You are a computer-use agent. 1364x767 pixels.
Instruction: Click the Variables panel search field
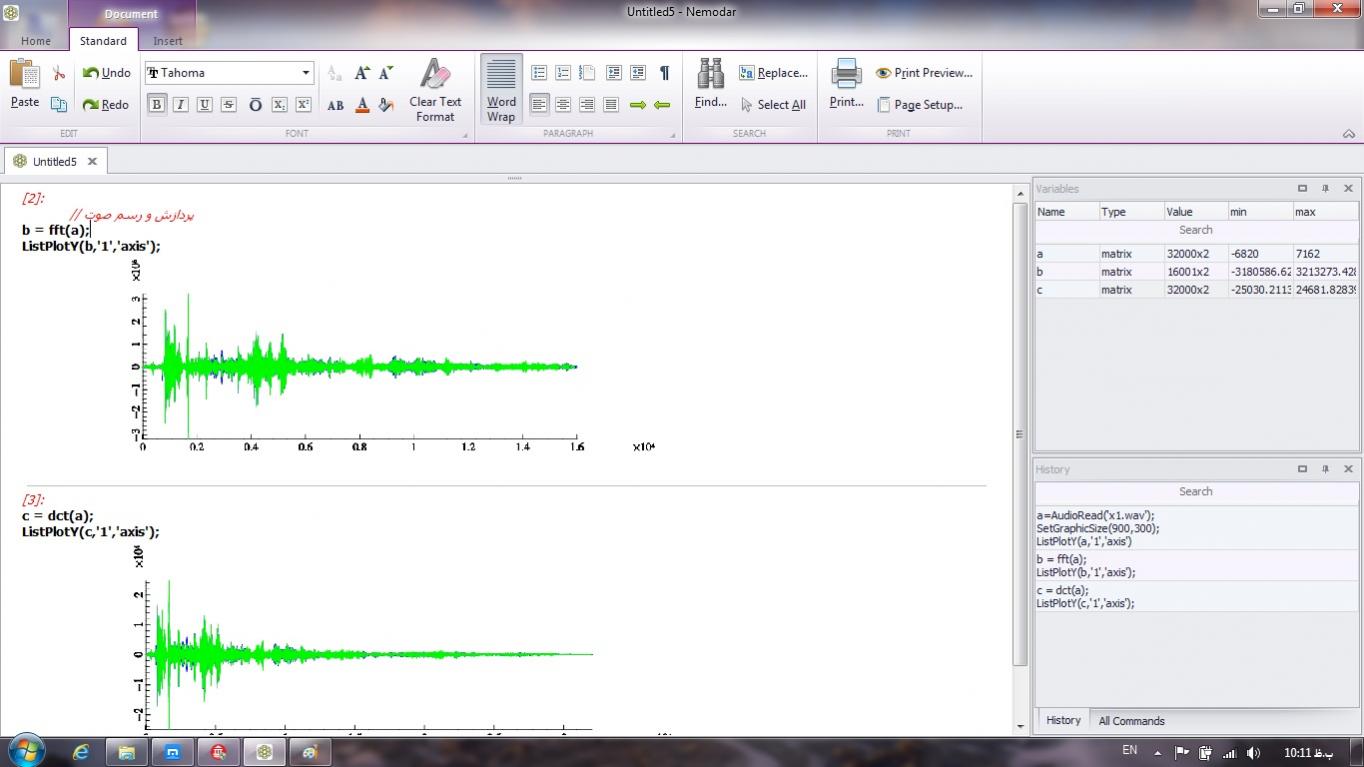click(x=1195, y=230)
